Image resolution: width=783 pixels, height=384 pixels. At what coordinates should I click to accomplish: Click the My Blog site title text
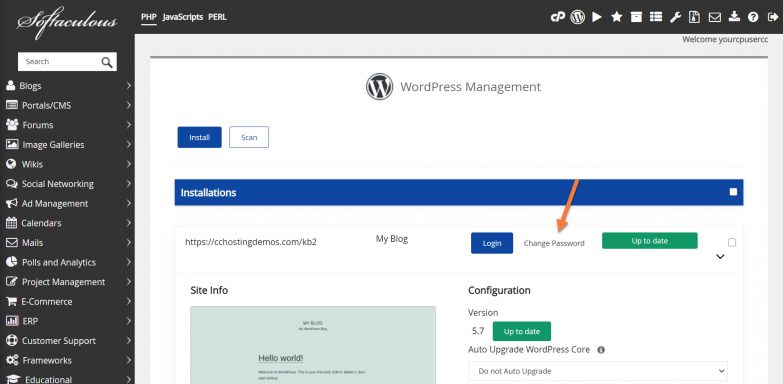pyautogui.click(x=392, y=239)
